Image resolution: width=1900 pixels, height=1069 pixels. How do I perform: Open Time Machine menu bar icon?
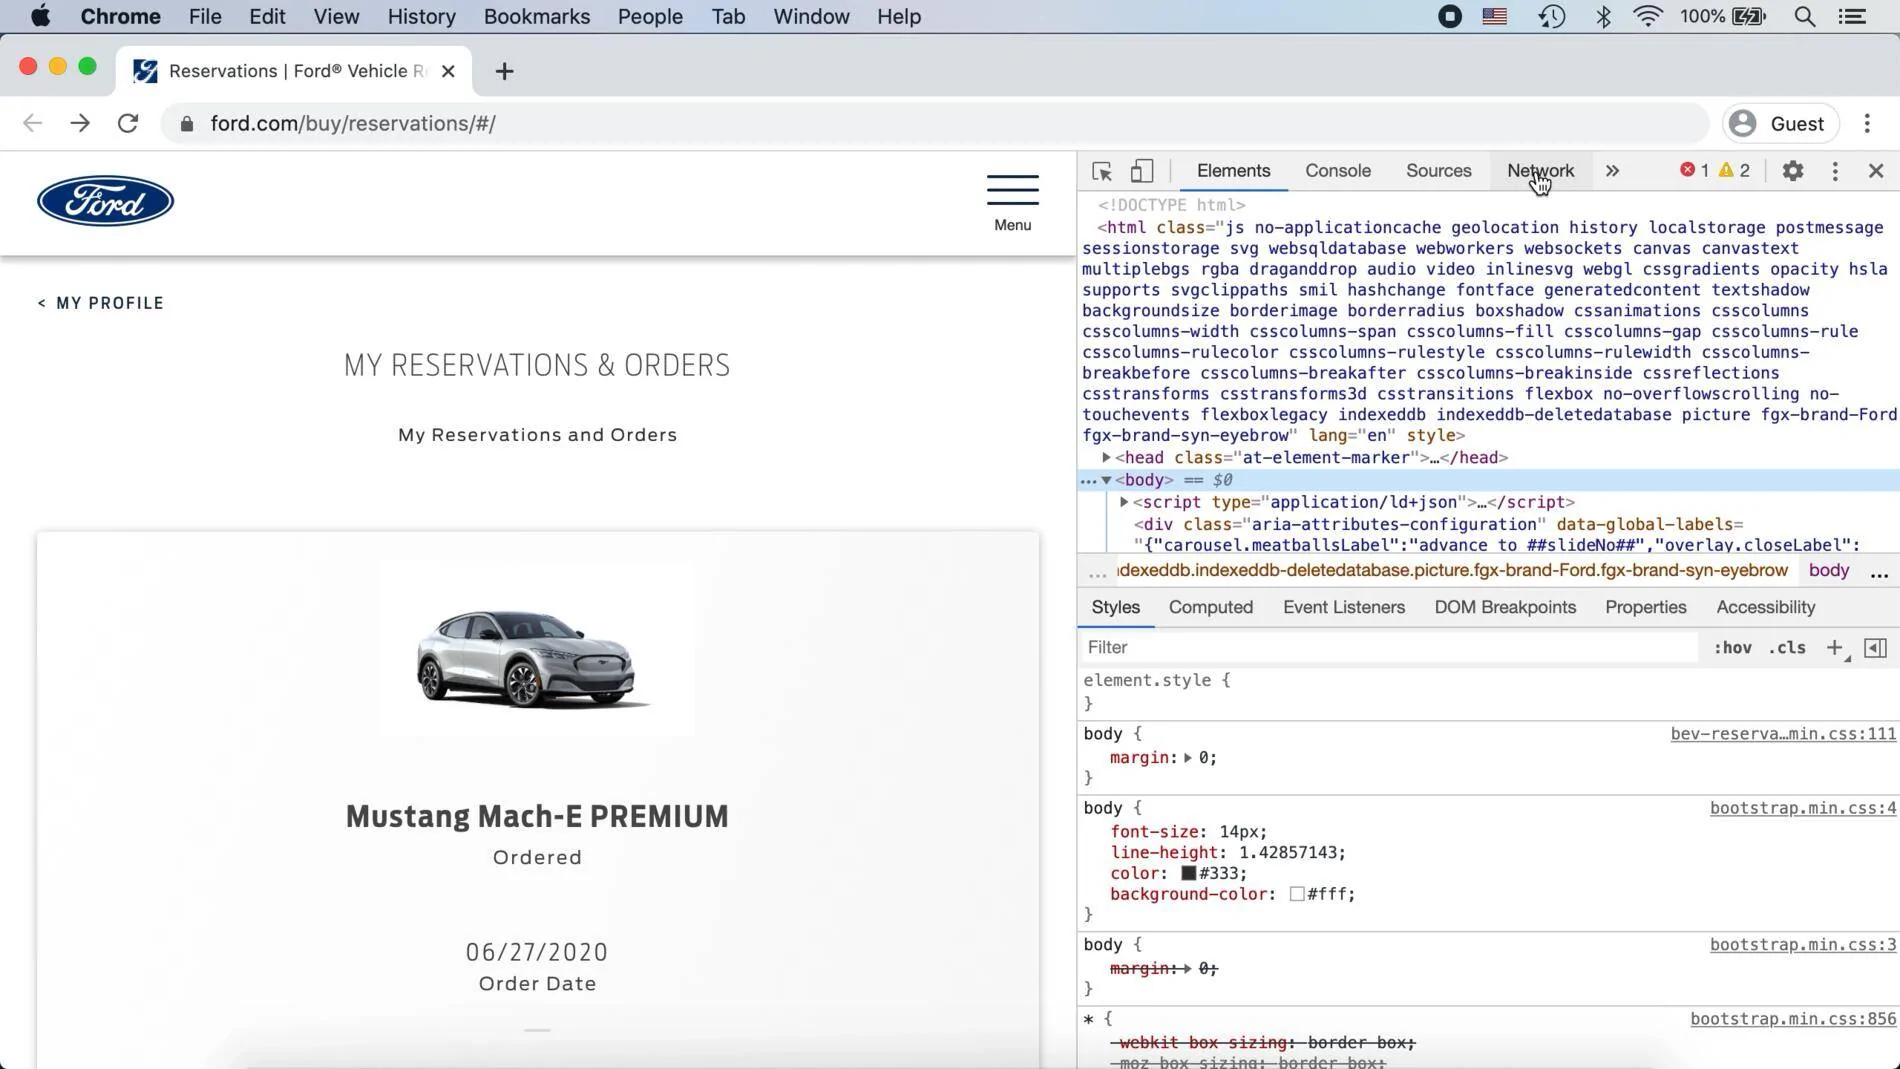[1551, 16]
